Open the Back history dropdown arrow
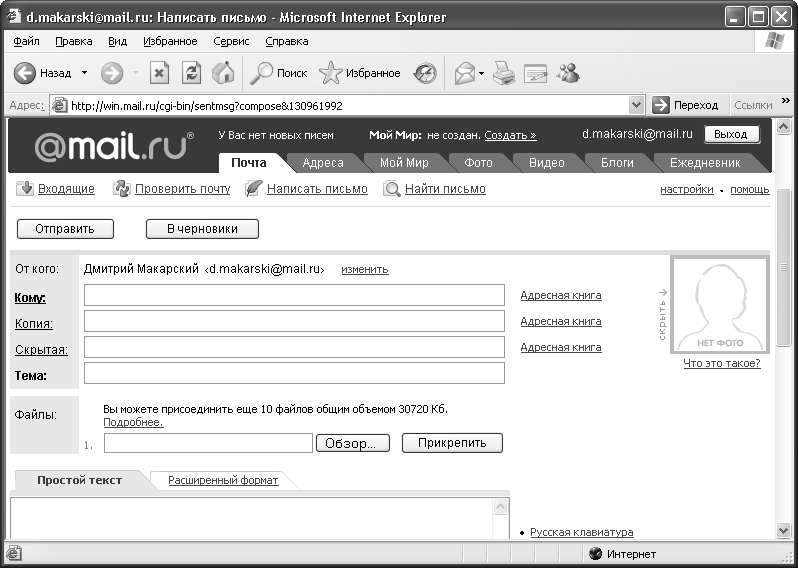 click(x=84, y=73)
